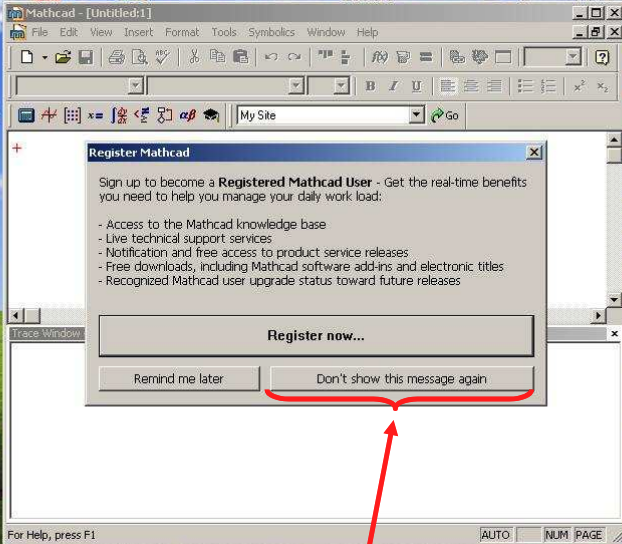Click the Open file folder icon
Screen dimensions: 622x544
(63, 58)
